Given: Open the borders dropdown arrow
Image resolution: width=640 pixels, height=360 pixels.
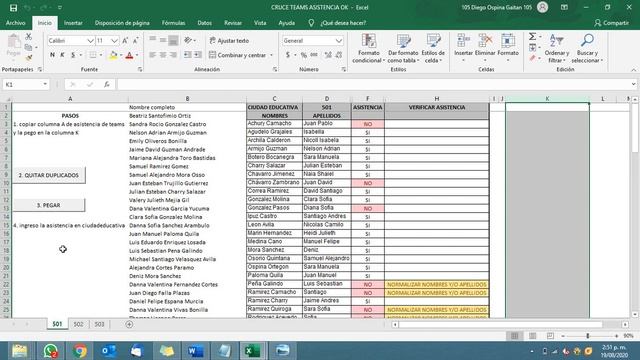Looking at the screenshot, I should click(x=101, y=55).
